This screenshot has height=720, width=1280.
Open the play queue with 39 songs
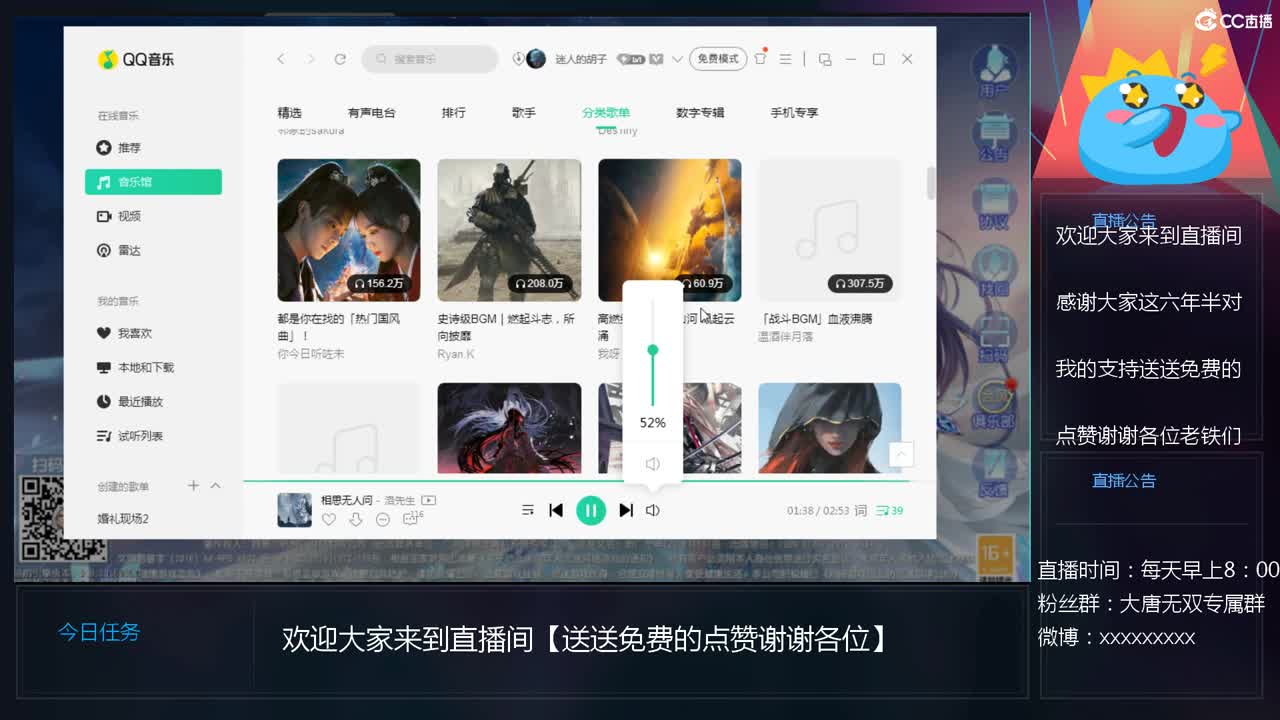point(890,510)
